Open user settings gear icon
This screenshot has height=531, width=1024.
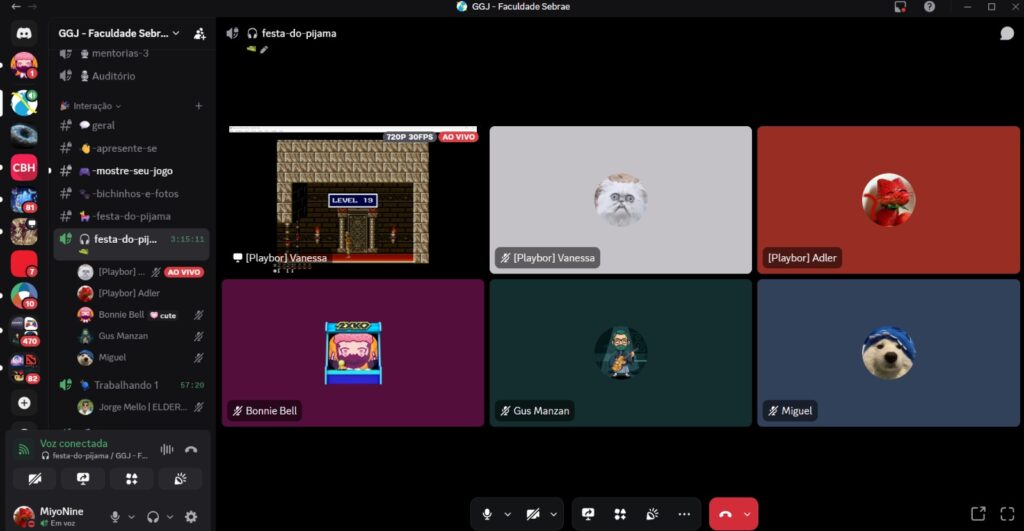191,516
